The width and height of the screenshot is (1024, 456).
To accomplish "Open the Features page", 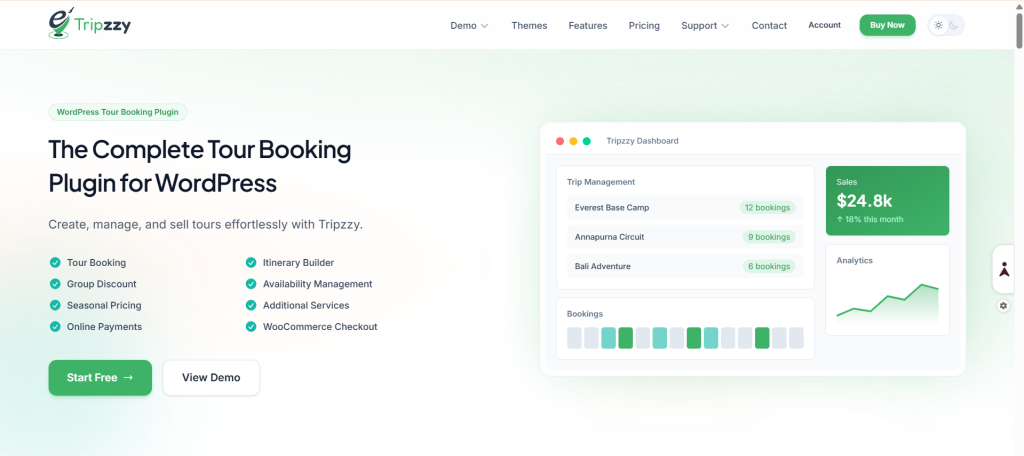I will [x=588, y=25].
